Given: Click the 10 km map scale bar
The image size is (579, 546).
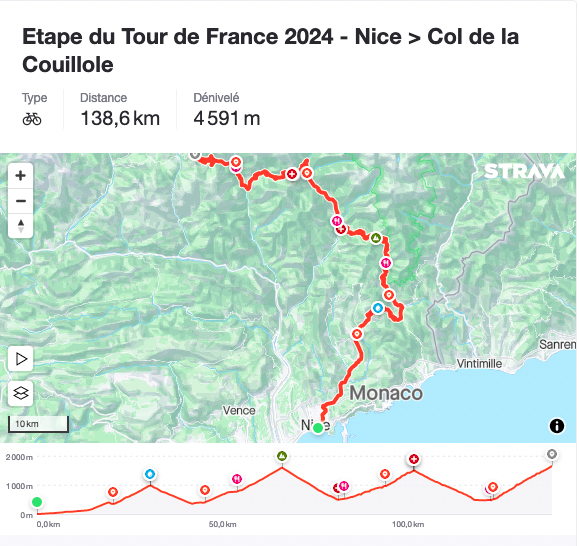Looking at the screenshot, I should [38, 424].
